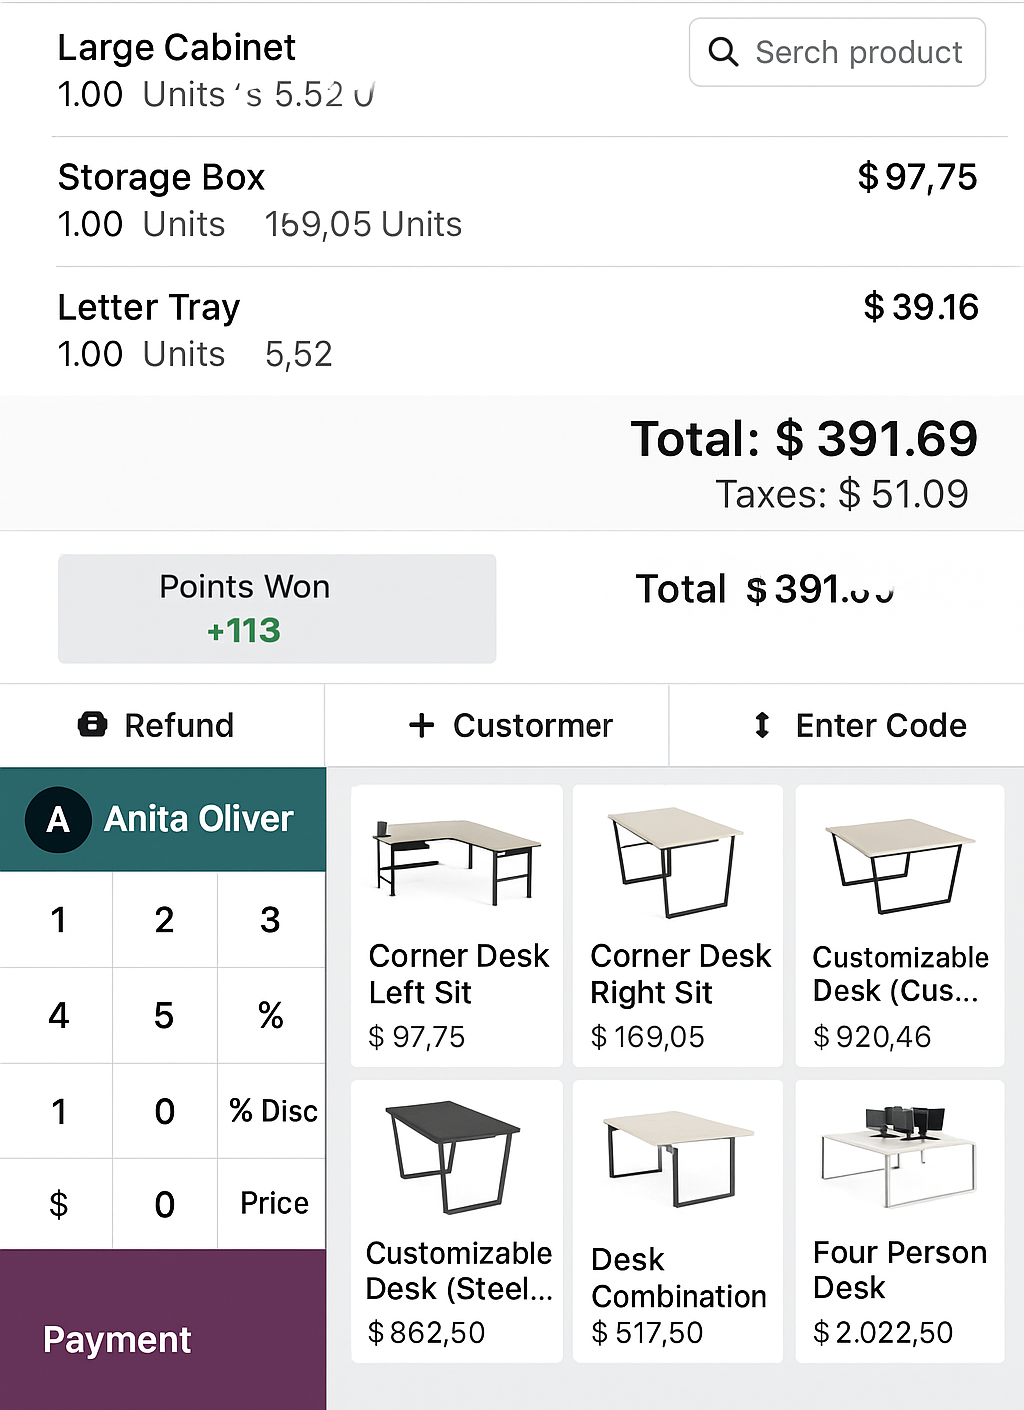Focus the Serch product field
The image size is (1024, 1410).
(837, 52)
